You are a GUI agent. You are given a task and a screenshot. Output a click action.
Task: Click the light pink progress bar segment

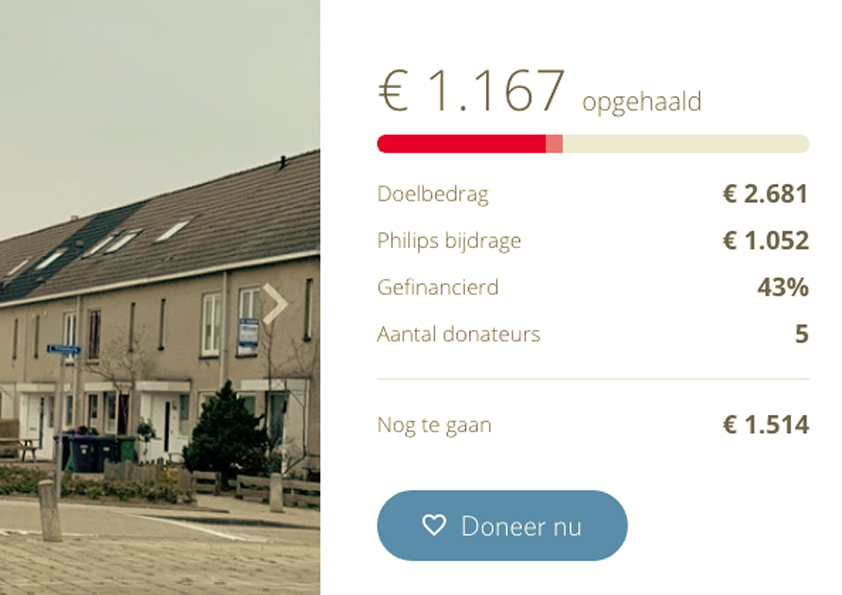pos(554,144)
